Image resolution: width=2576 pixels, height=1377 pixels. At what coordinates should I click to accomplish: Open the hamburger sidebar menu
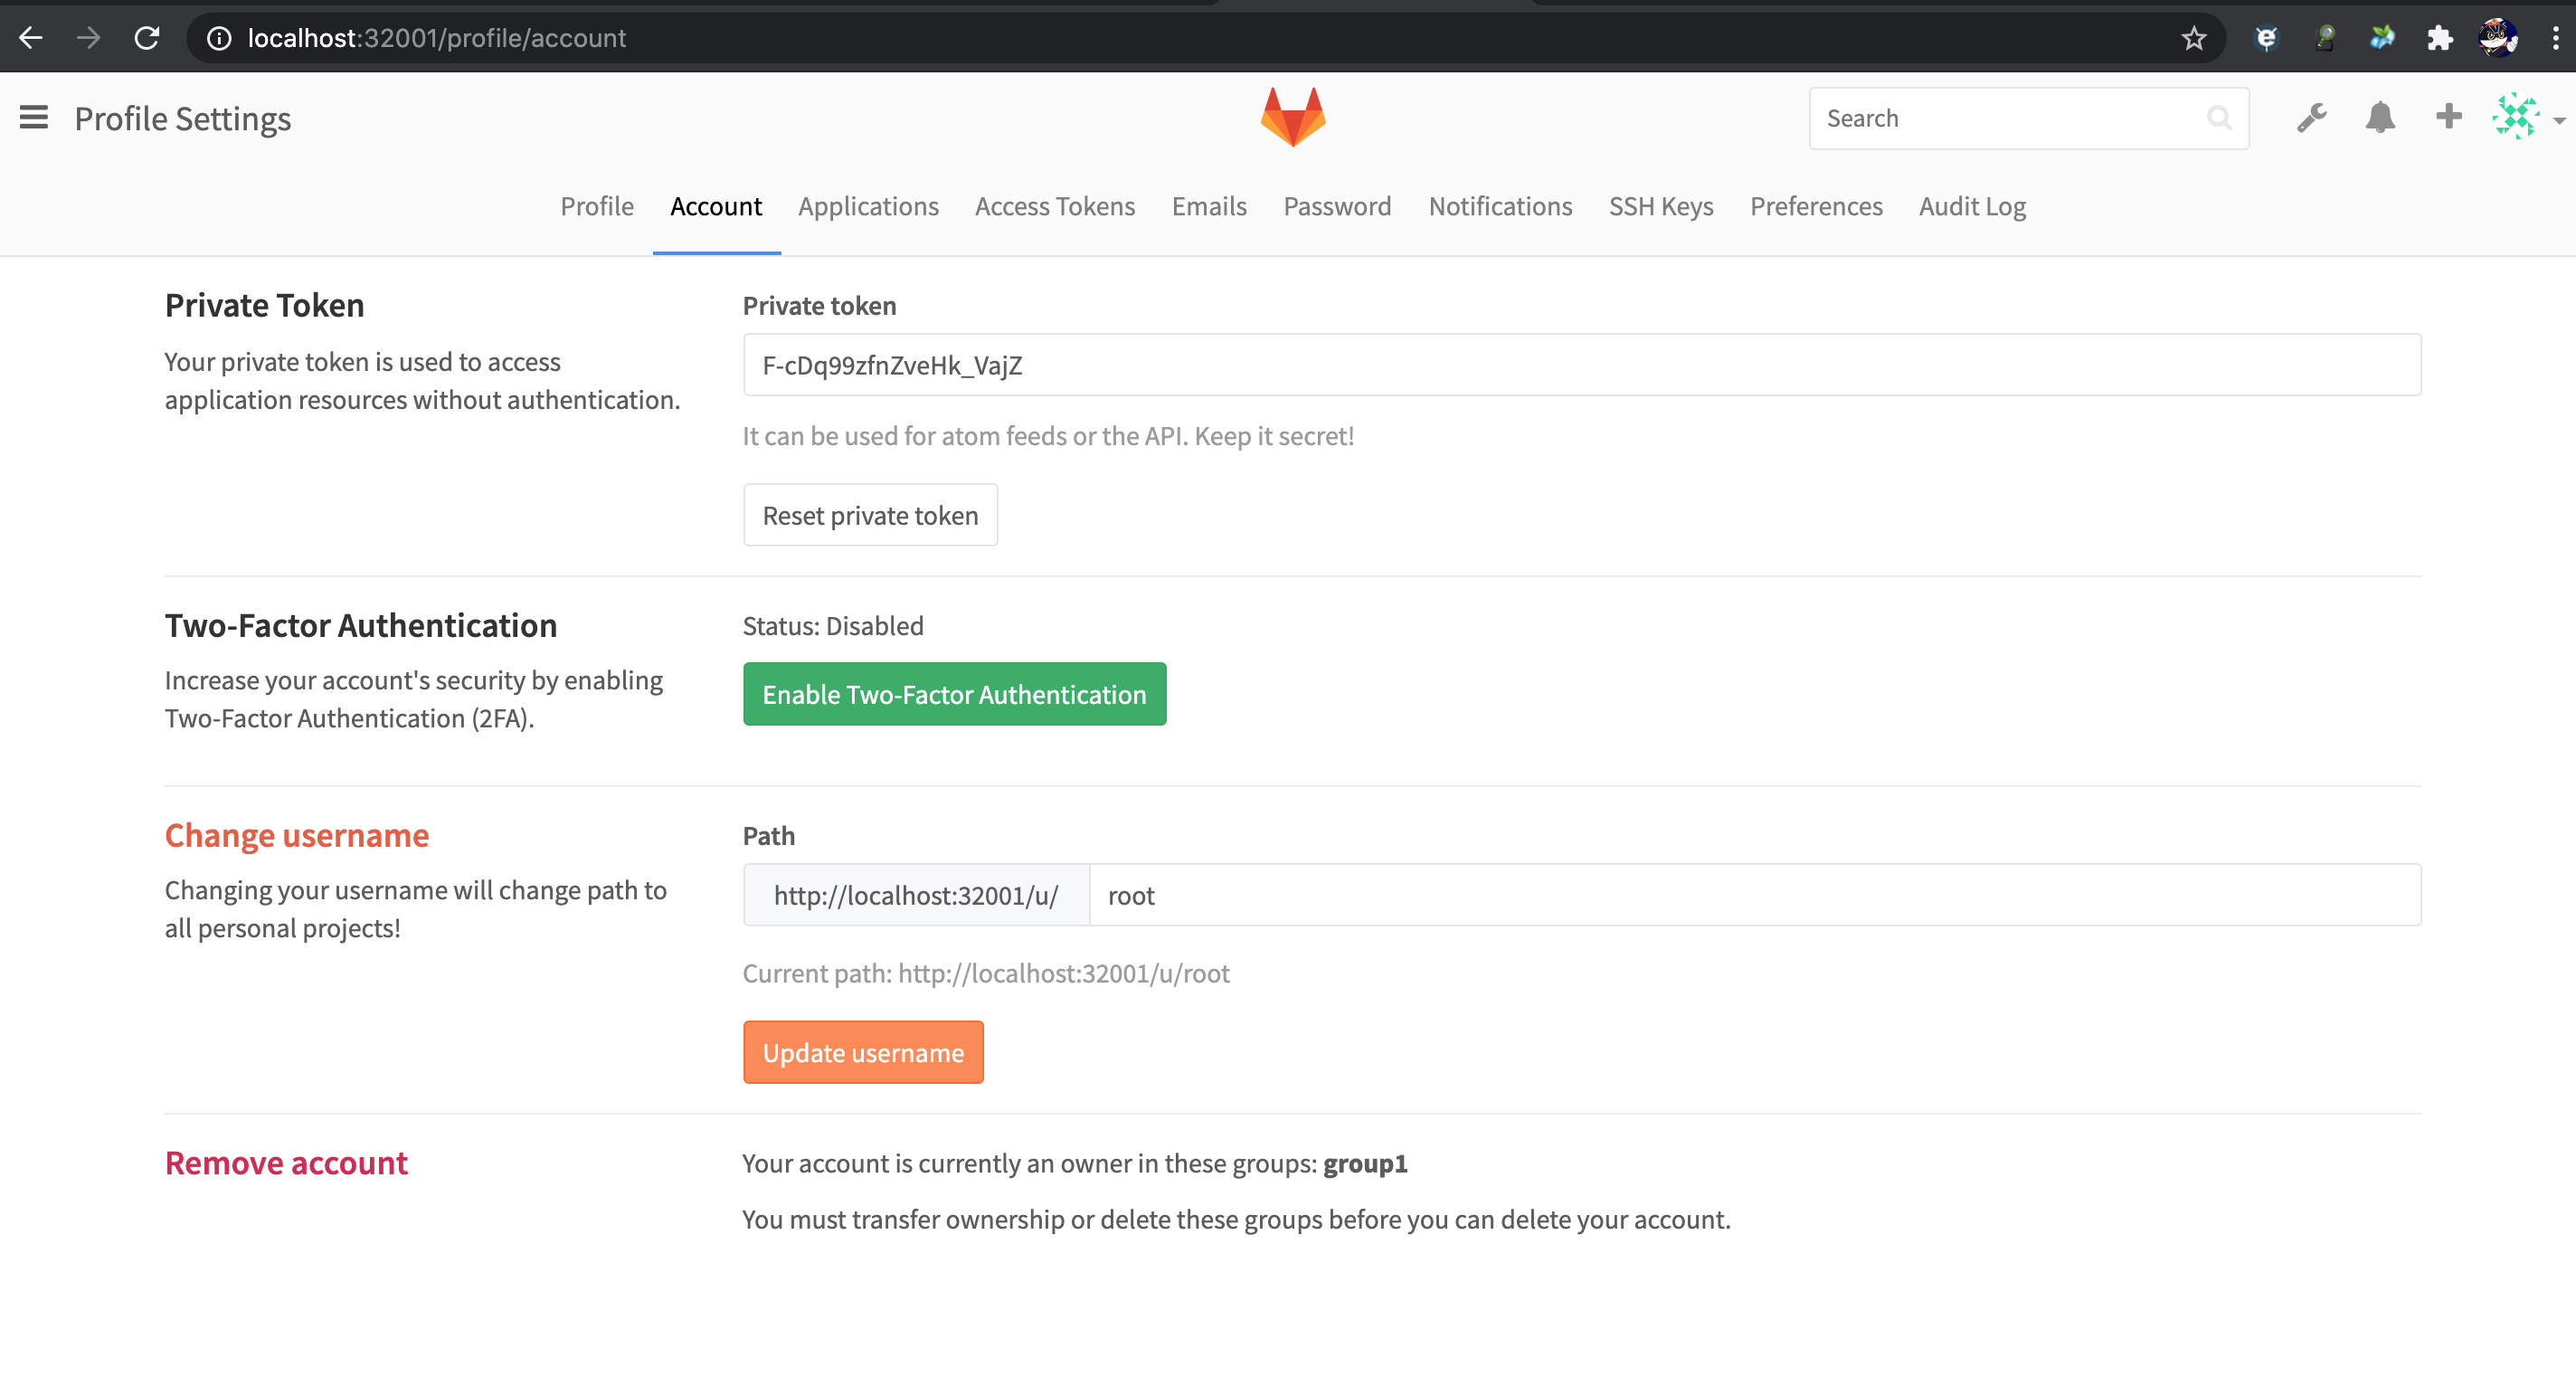pyautogui.click(x=33, y=118)
